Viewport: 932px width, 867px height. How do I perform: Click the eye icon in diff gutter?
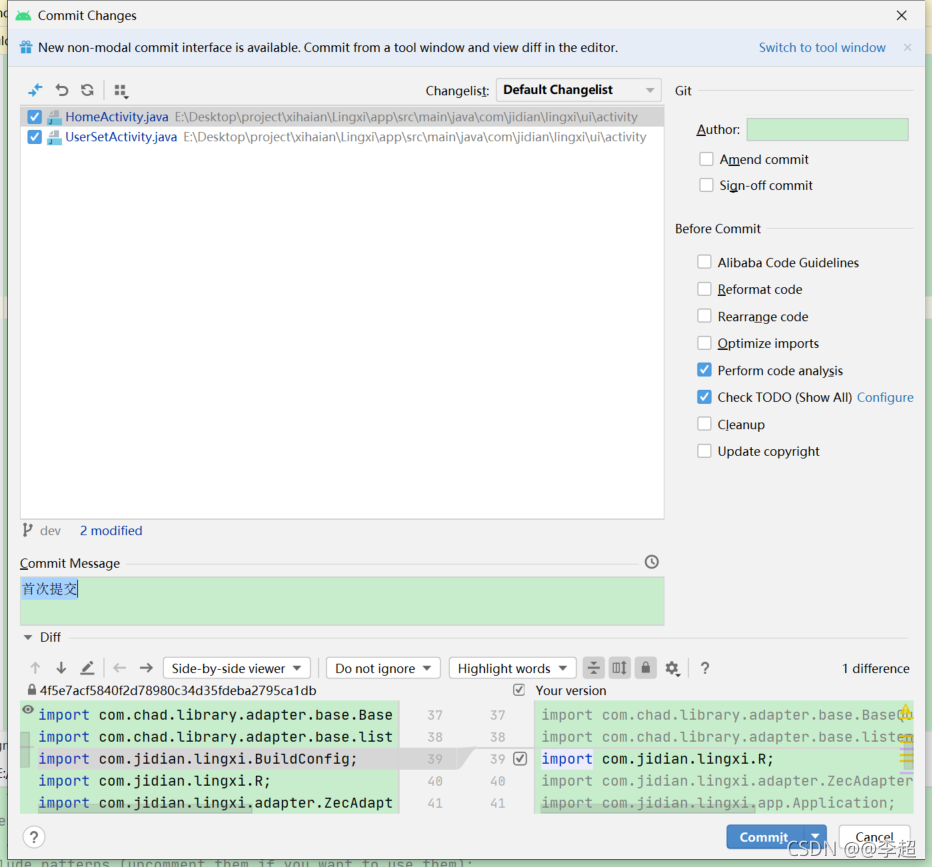coord(28,710)
